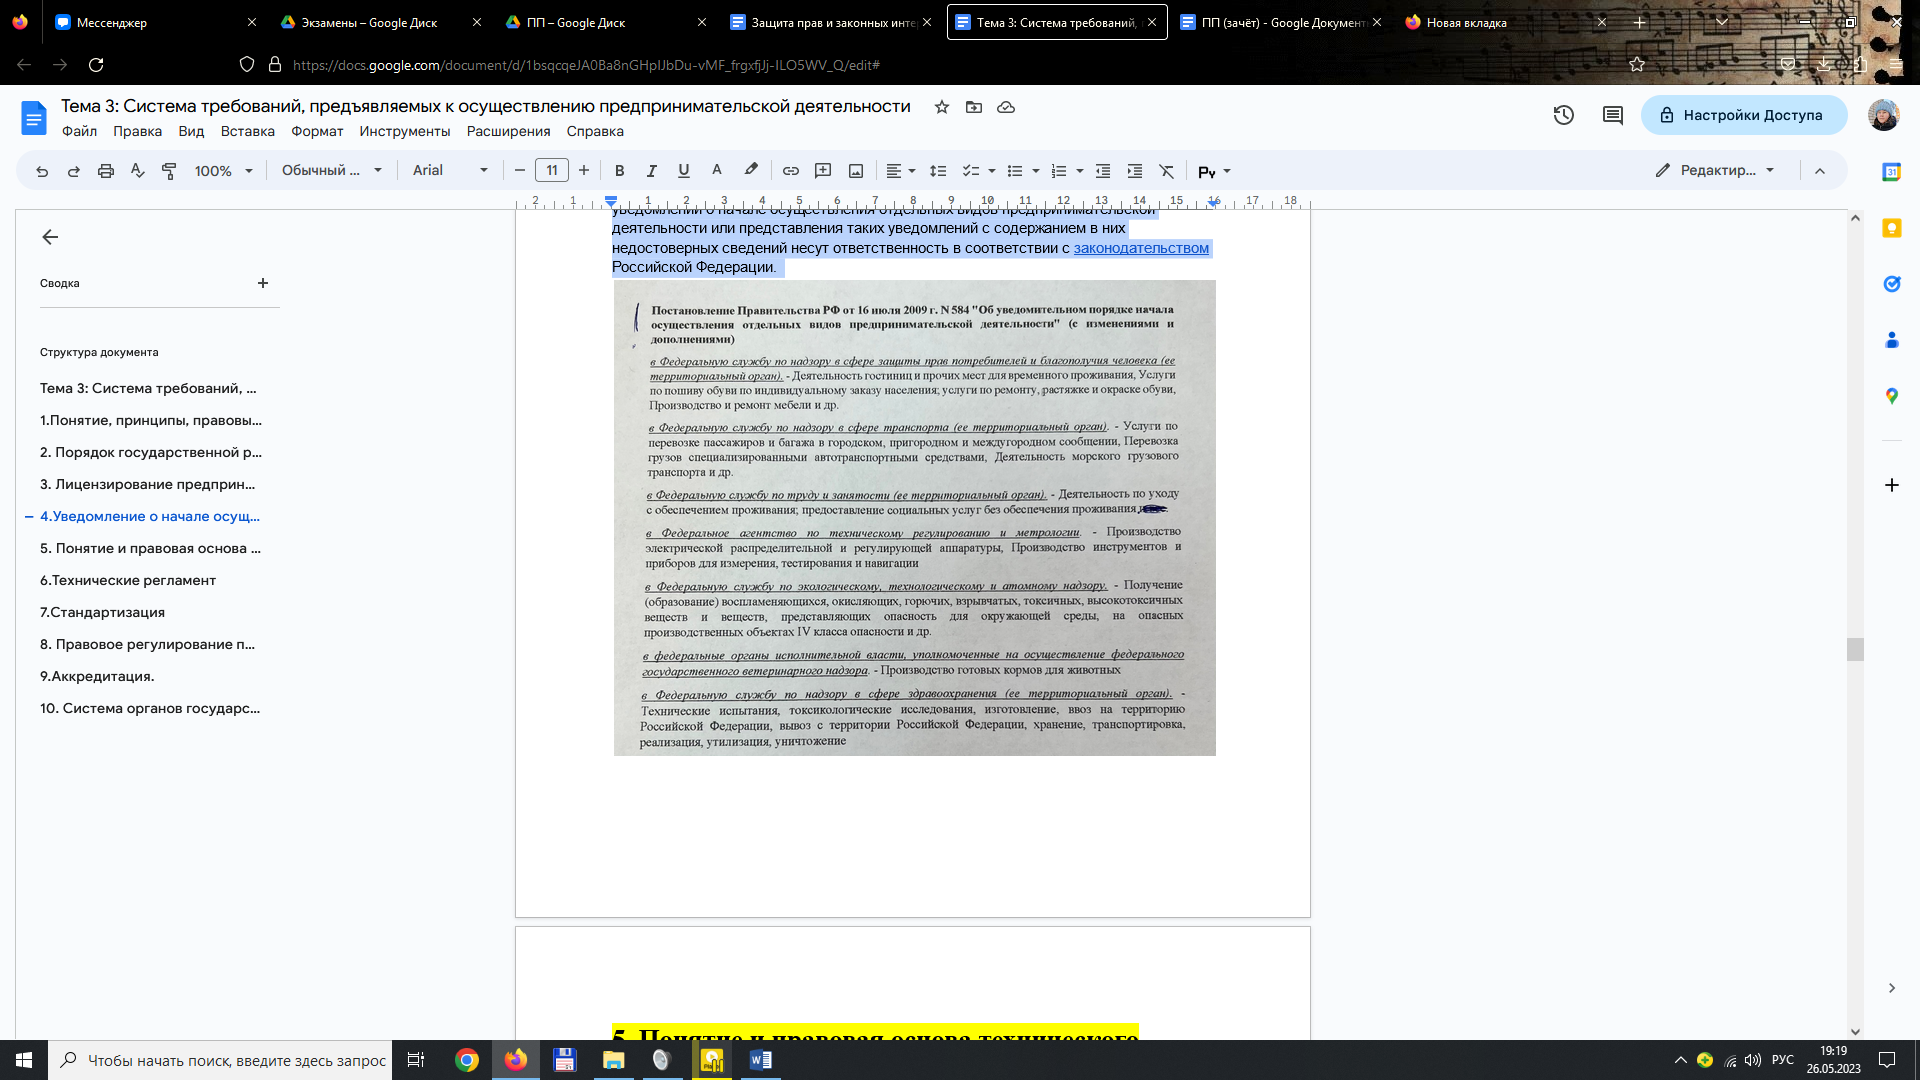Open checklist options dropdown
Image resolution: width=1920 pixels, height=1080 pixels.
[992, 171]
